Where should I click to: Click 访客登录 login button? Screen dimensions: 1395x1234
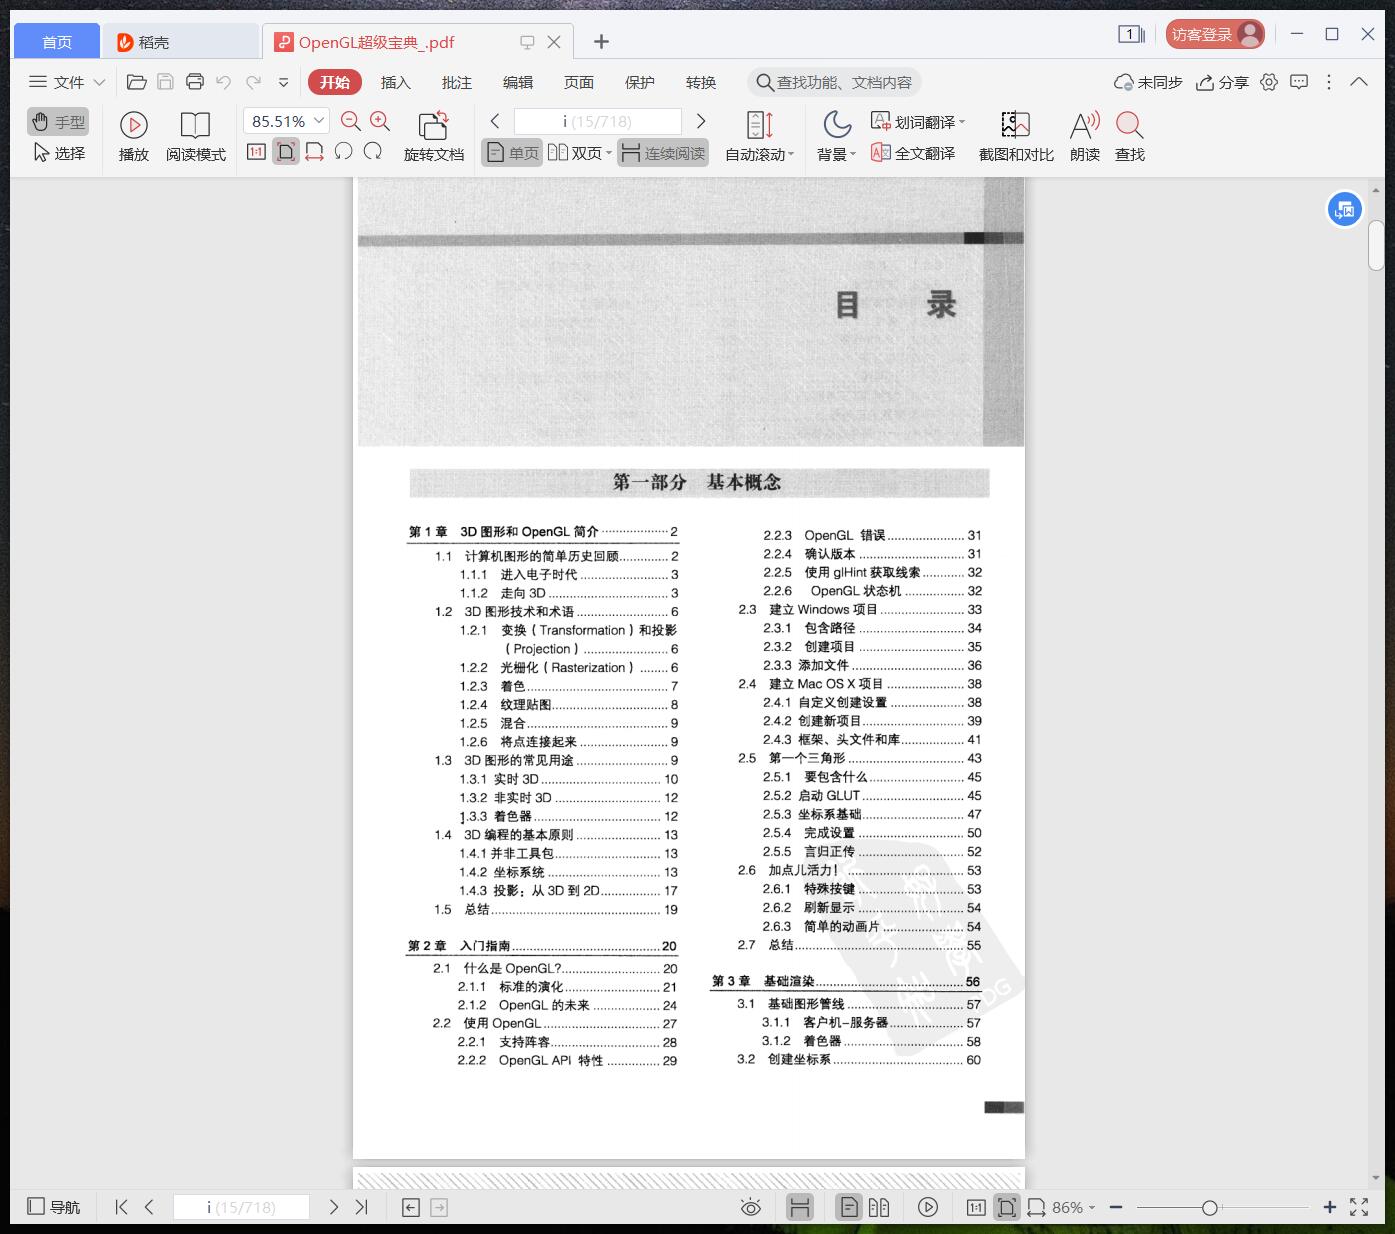(1215, 34)
